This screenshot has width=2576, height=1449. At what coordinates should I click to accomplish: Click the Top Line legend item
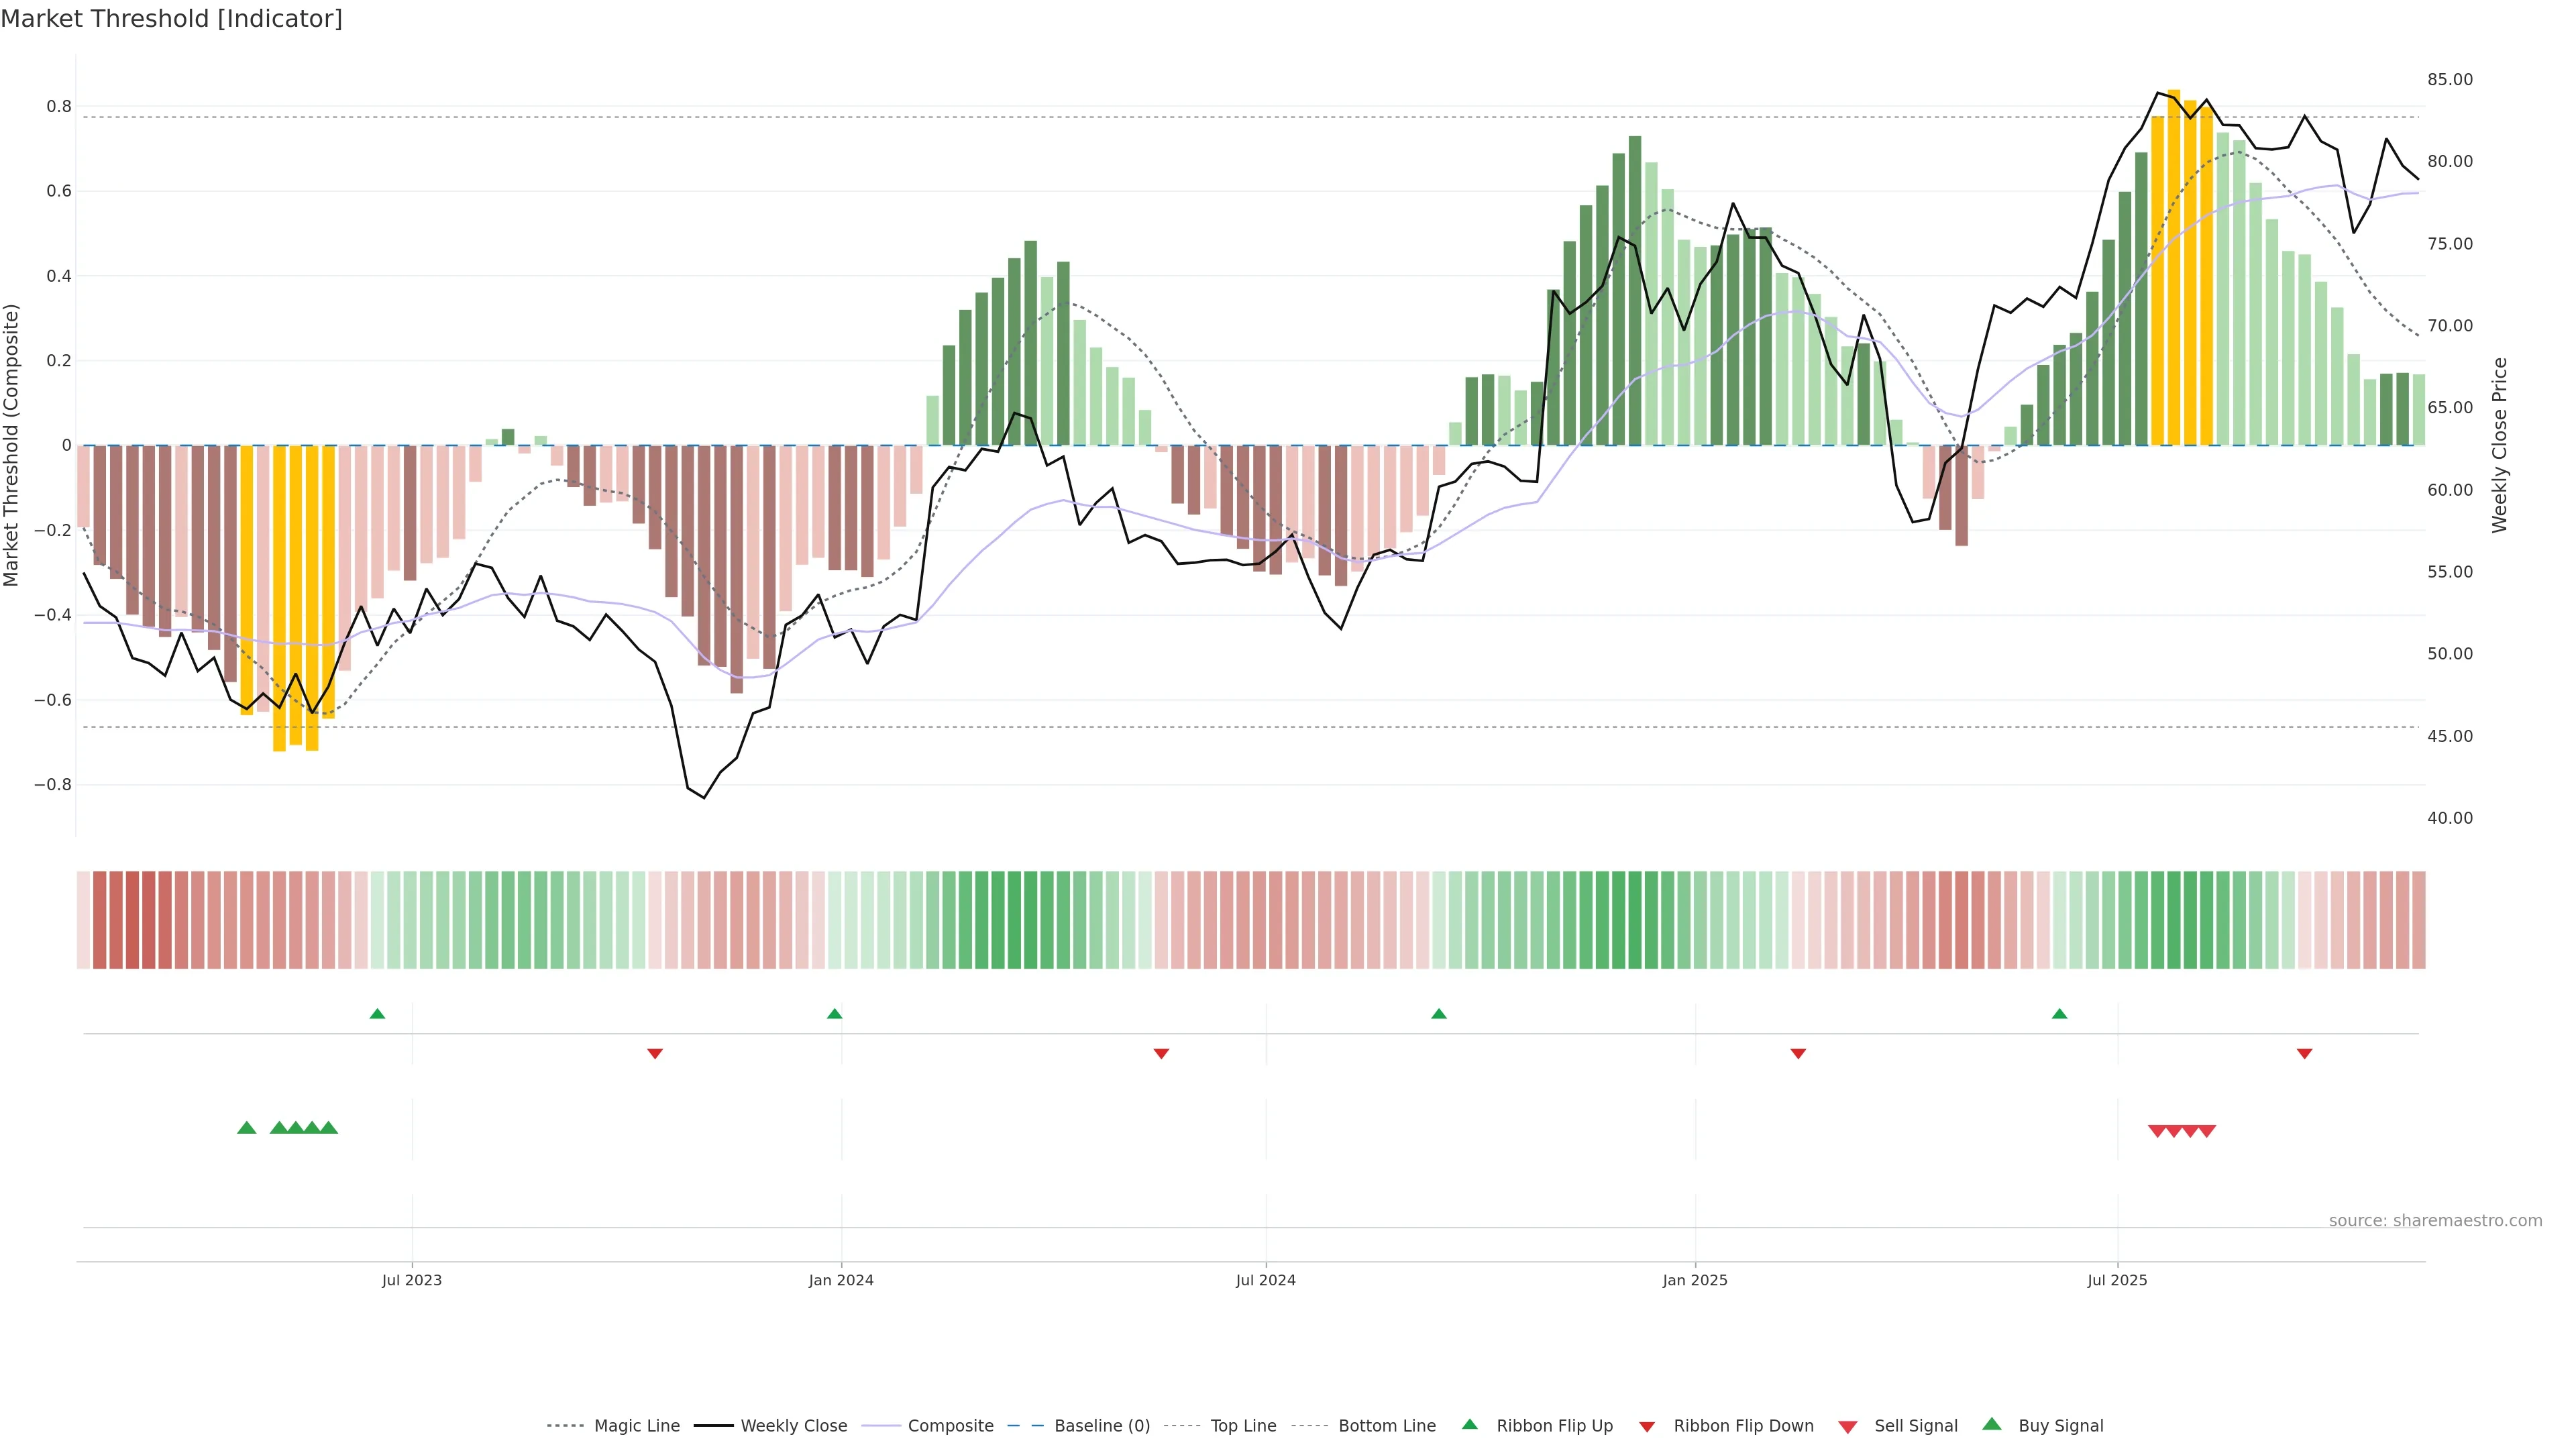(1243, 1426)
